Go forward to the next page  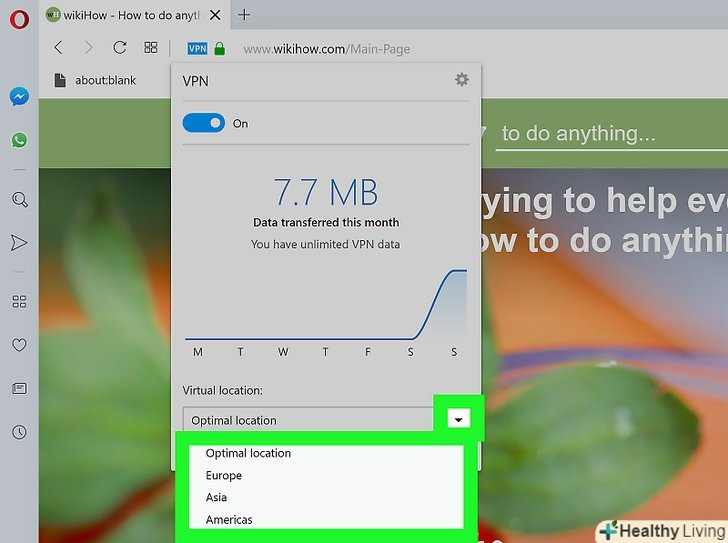[88, 47]
